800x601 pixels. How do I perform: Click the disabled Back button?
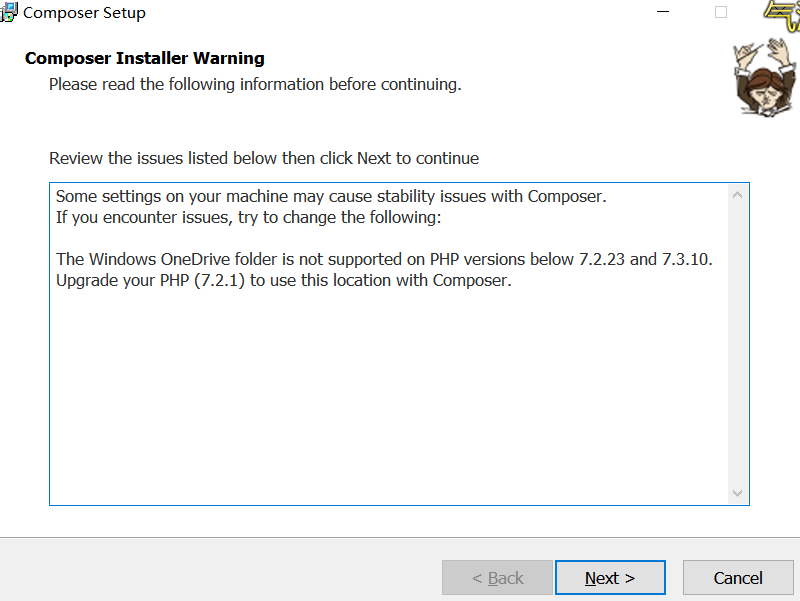(497, 578)
